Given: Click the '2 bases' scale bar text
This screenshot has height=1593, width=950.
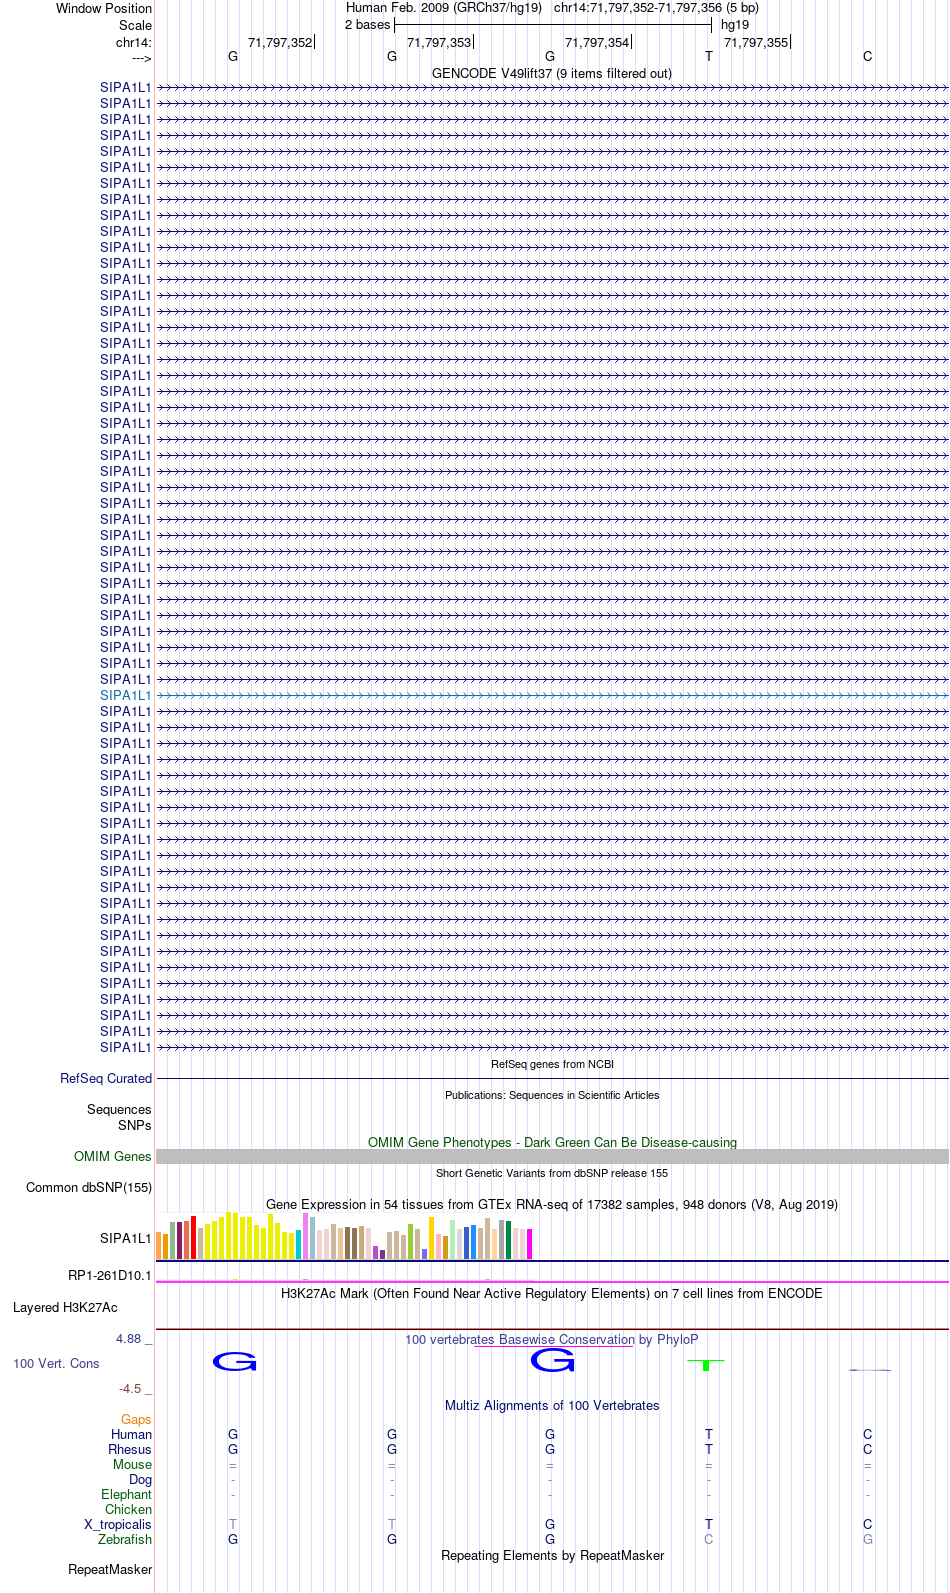Looking at the screenshot, I should [x=367, y=24].
